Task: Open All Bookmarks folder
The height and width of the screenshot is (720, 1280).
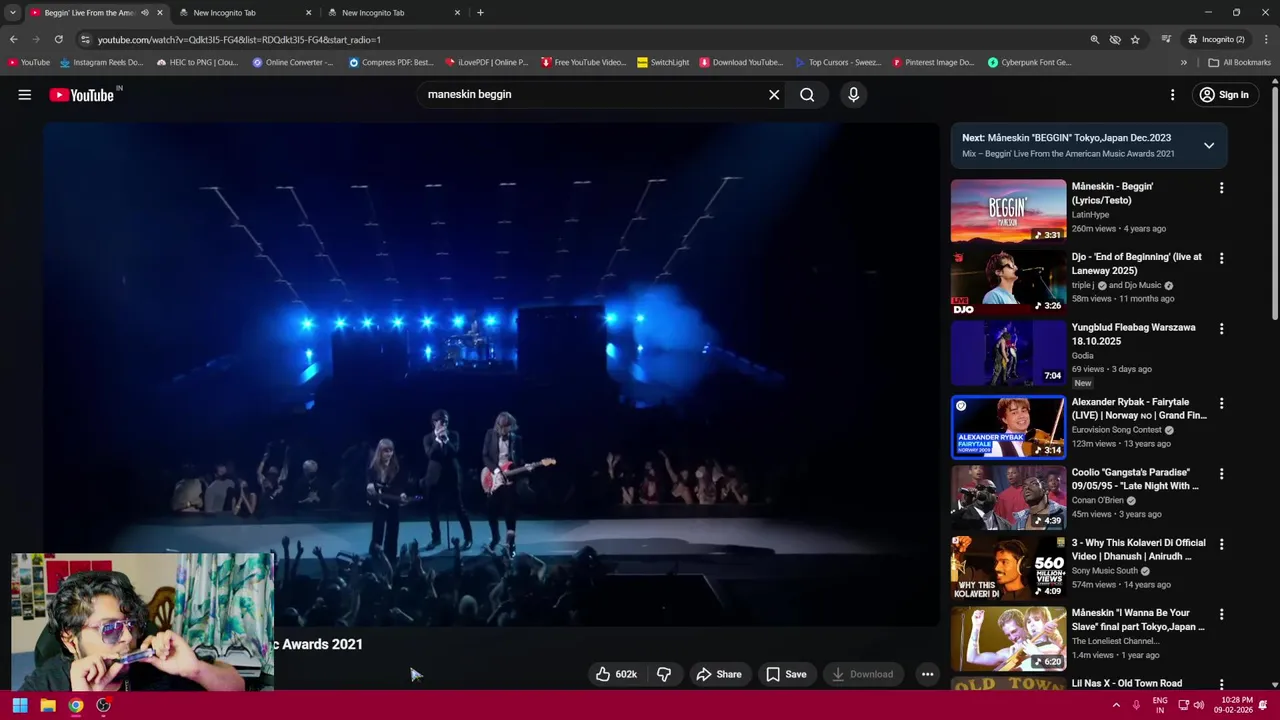Action: tap(1239, 62)
